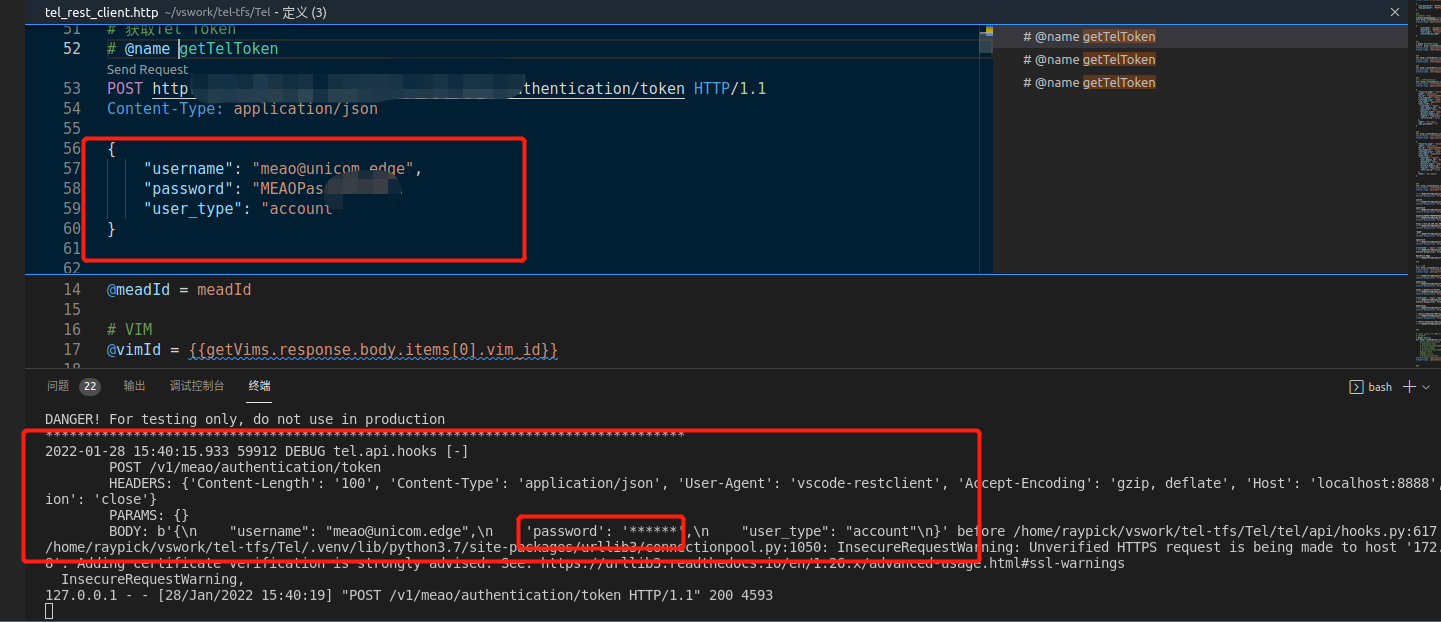Click the problems count badge showing 22

coord(89,385)
